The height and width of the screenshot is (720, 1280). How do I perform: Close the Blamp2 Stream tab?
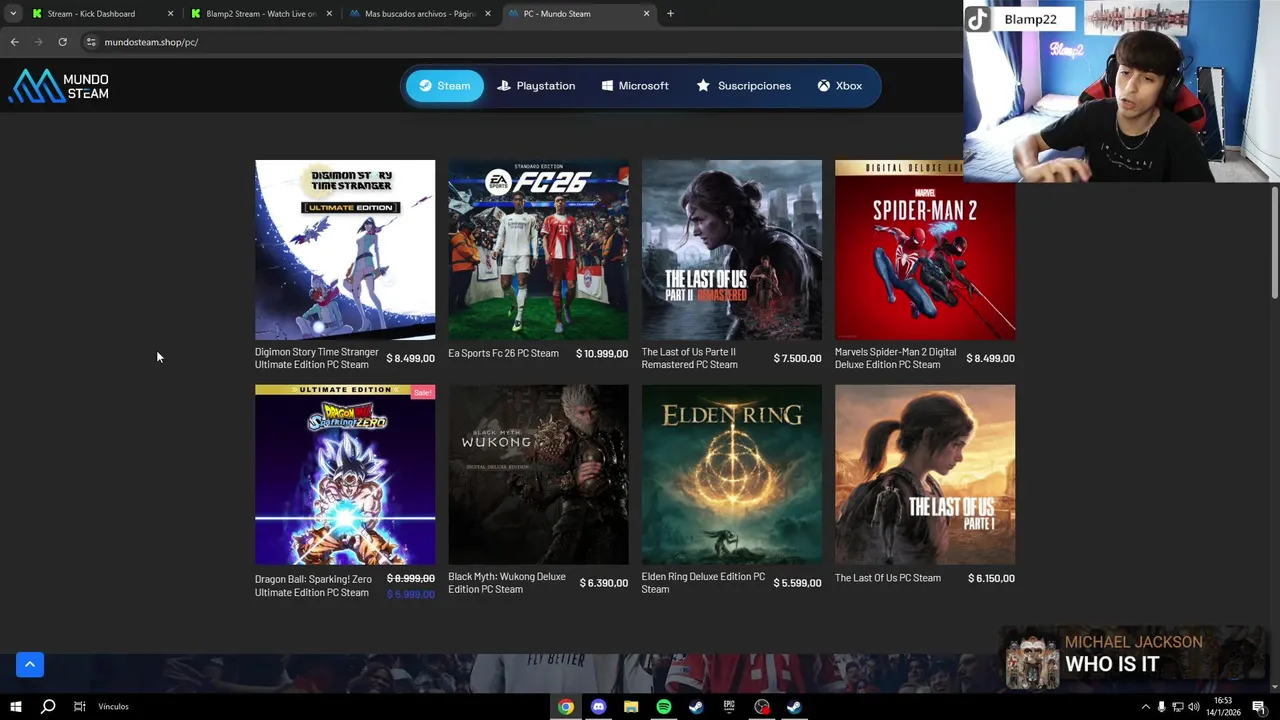329,14
